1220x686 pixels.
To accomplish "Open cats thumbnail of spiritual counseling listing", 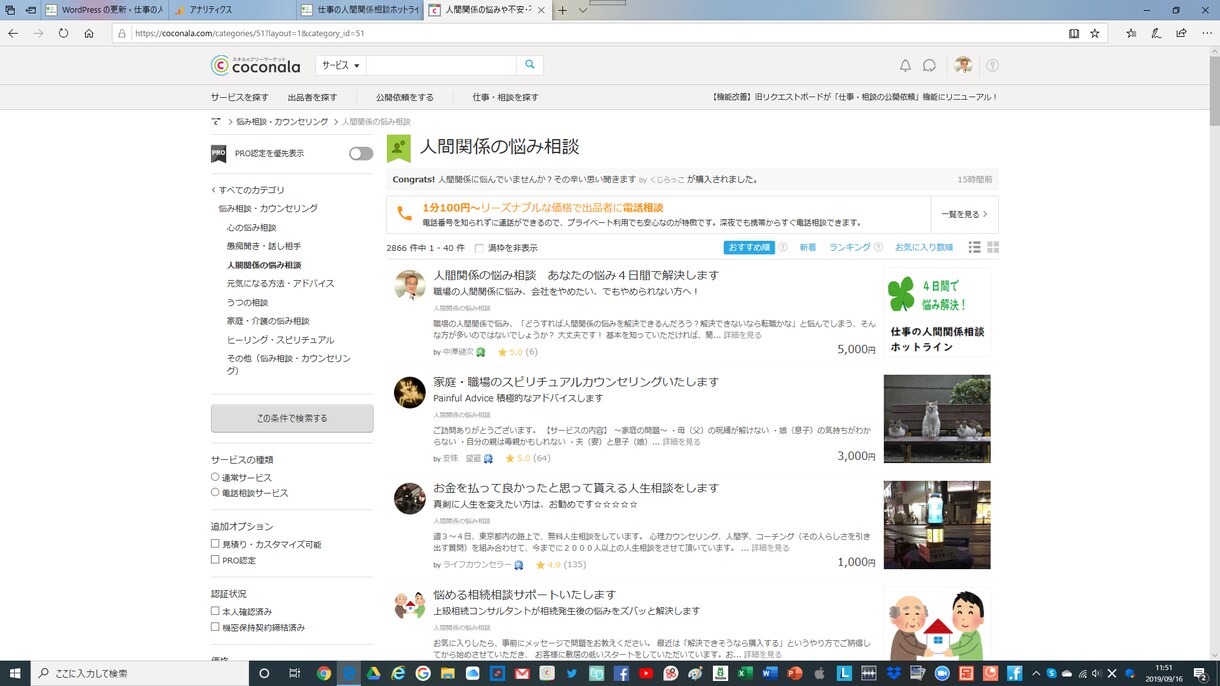I will [937, 419].
